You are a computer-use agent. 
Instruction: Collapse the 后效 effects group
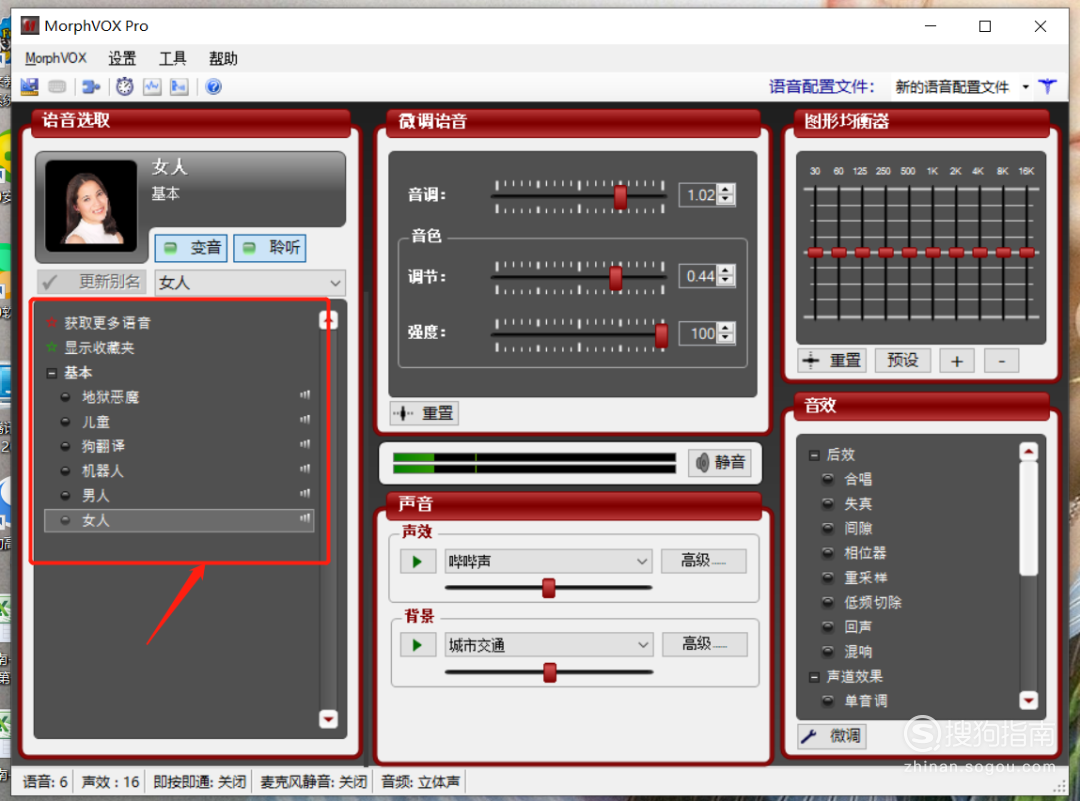(813, 455)
